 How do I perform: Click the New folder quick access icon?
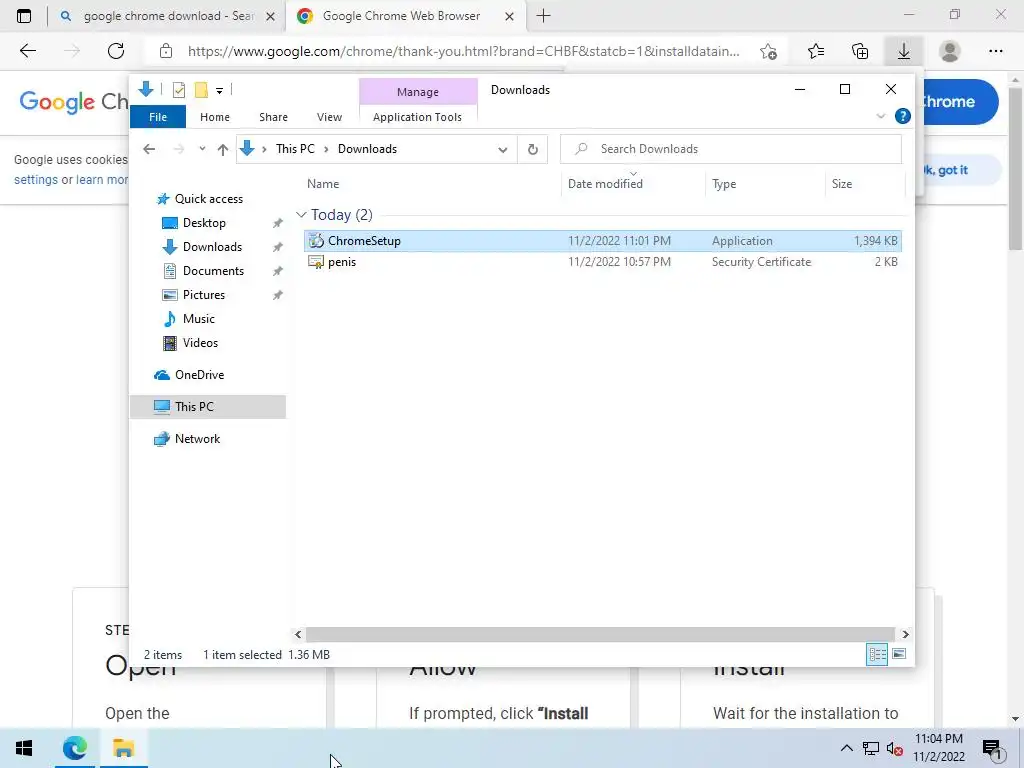(201, 90)
